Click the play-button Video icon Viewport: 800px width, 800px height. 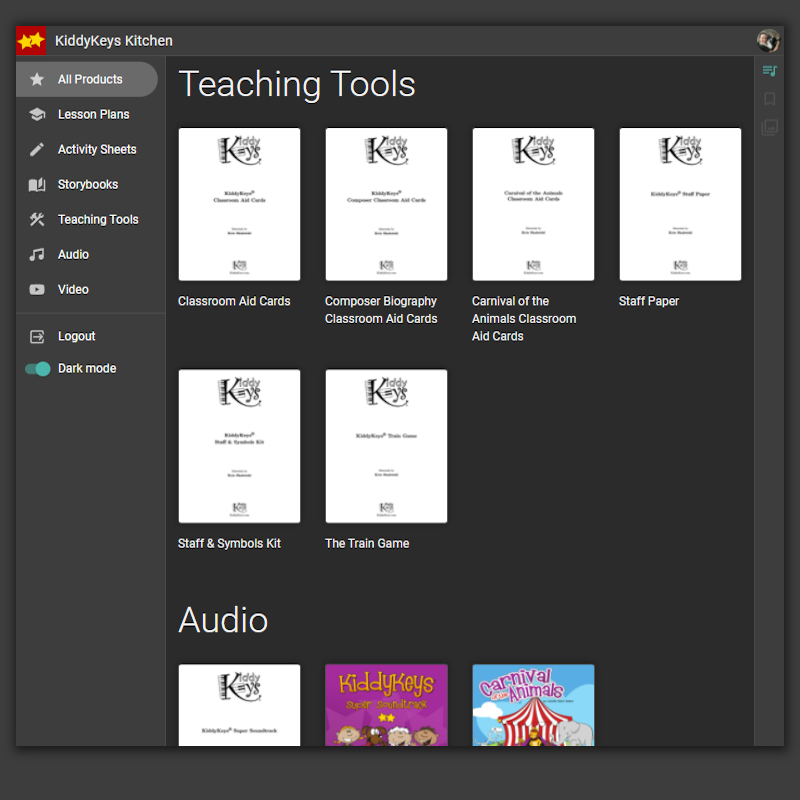click(x=37, y=289)
